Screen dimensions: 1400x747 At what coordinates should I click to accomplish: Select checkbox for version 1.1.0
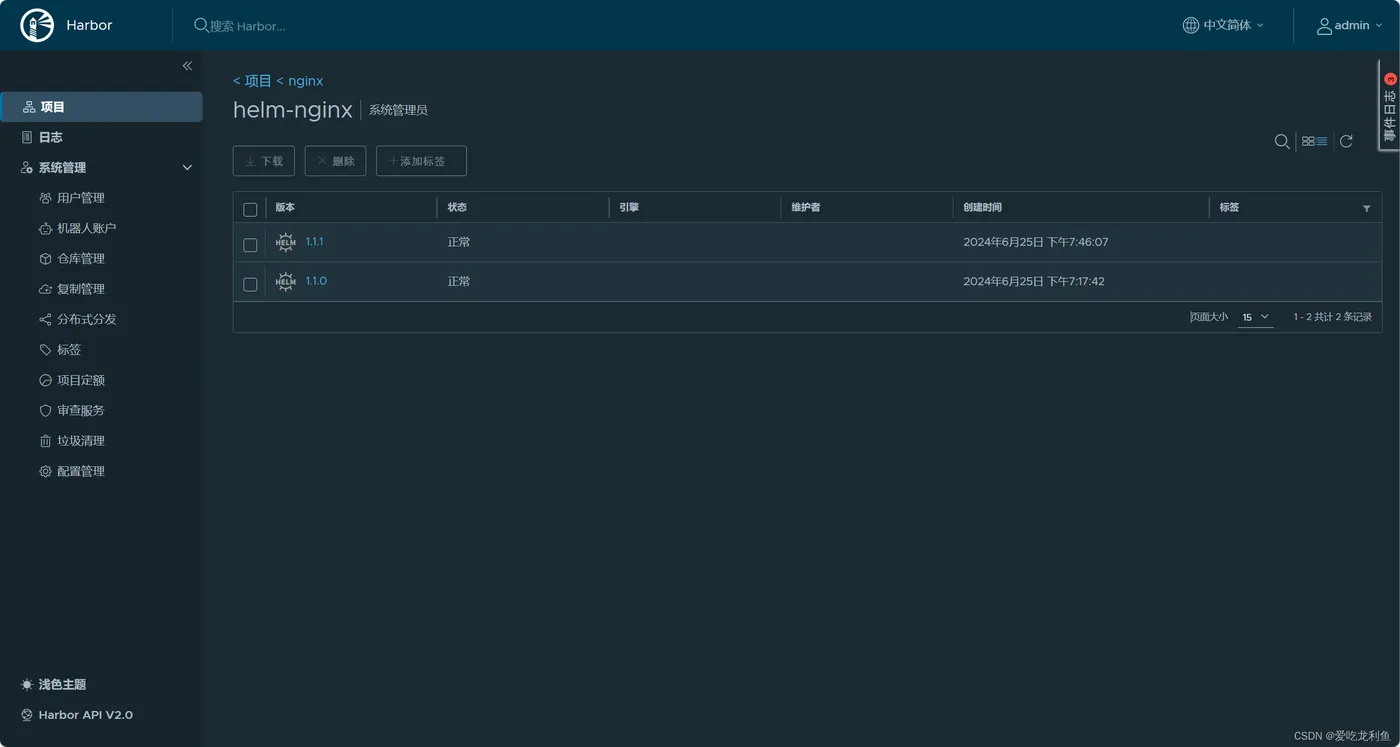click(x=250, y=285)
